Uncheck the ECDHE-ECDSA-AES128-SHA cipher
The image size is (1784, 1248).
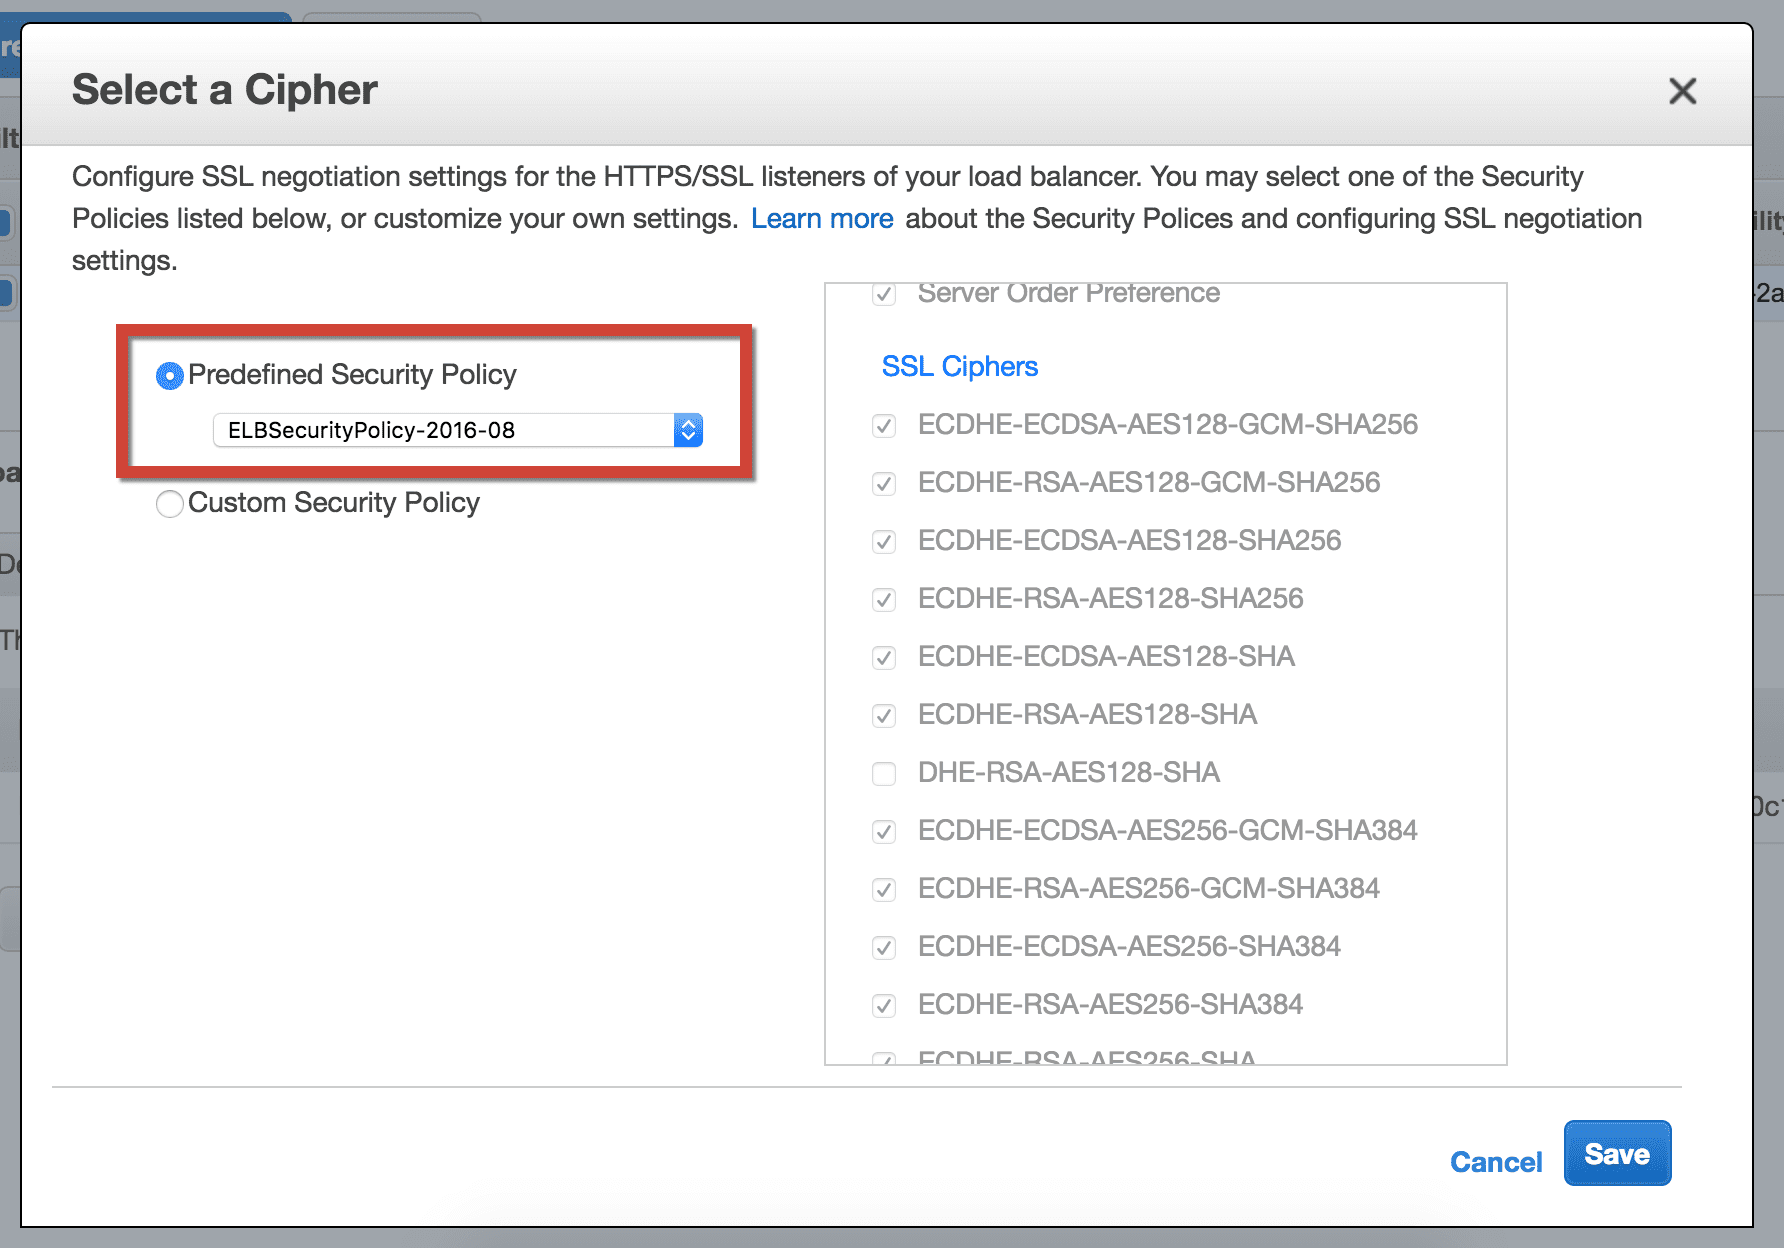point(884,657)
